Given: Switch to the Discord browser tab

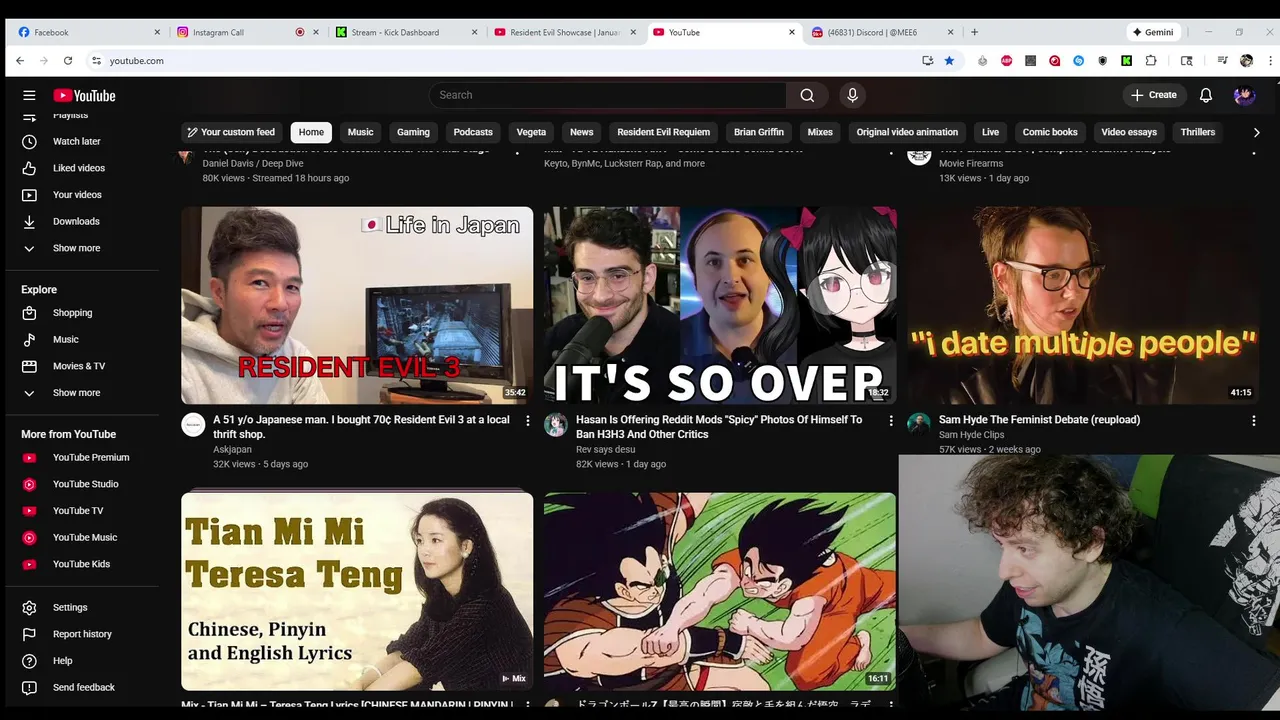Looking at the screenshot, I should click(x=883, y=32).
